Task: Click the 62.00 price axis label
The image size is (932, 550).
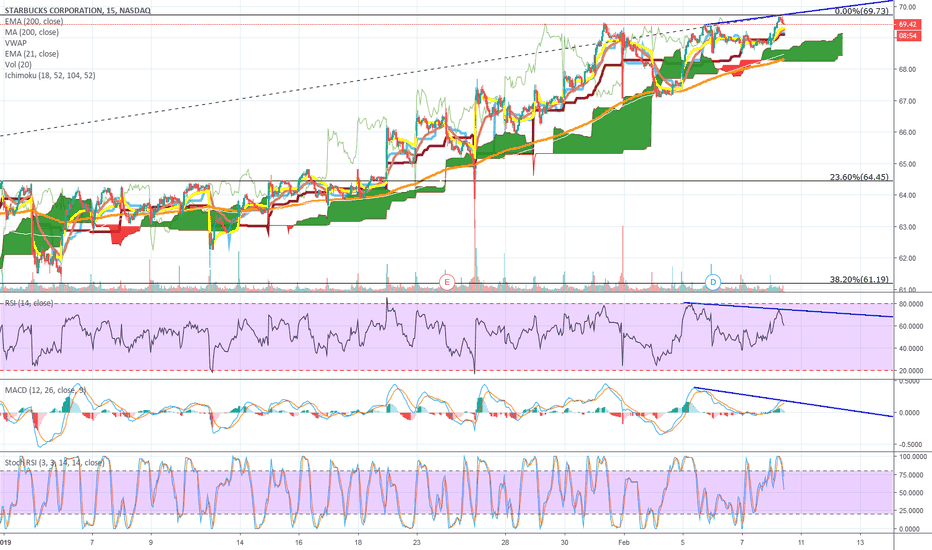Action: [907, 259]
